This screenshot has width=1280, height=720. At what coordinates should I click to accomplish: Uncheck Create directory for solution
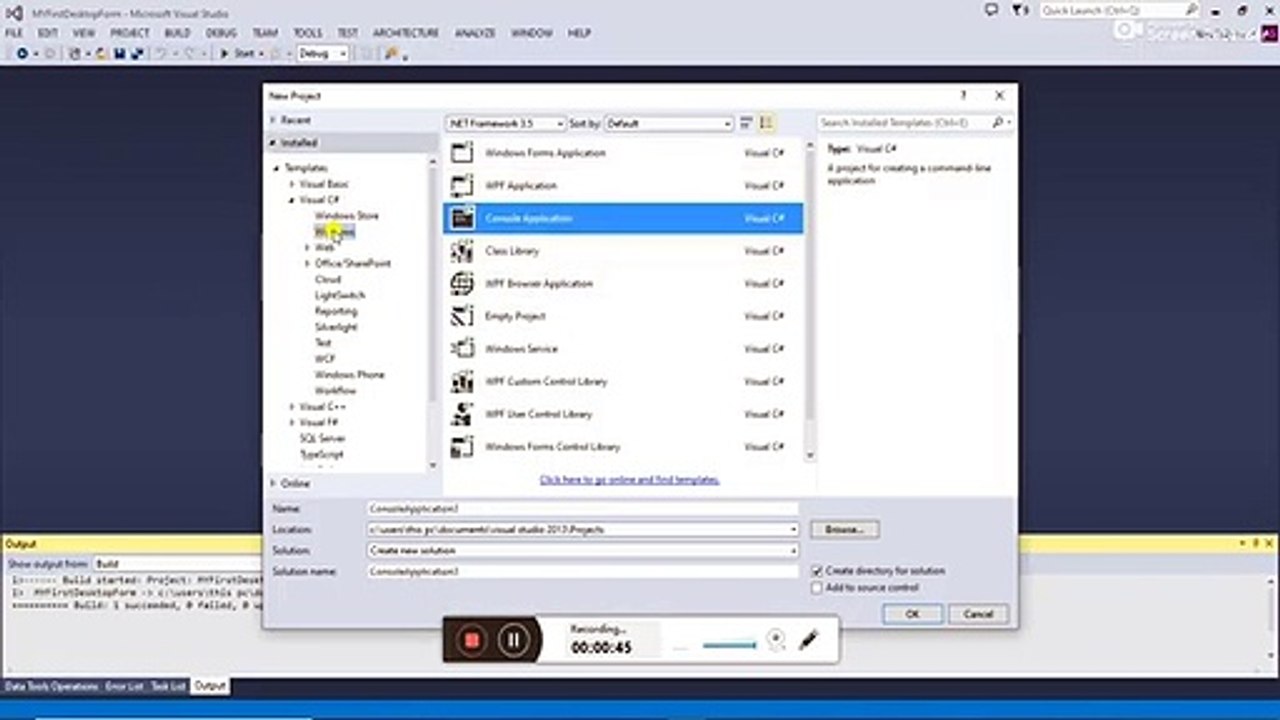[x=818, y=571]
